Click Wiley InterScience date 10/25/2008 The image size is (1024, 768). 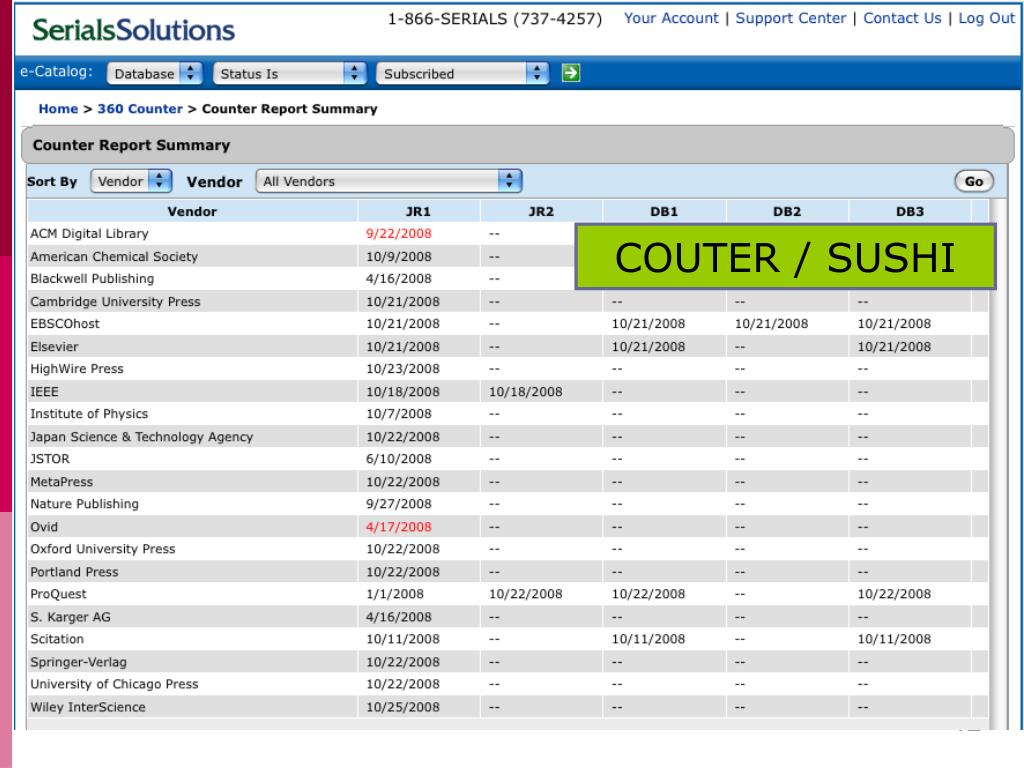[402, 707]
